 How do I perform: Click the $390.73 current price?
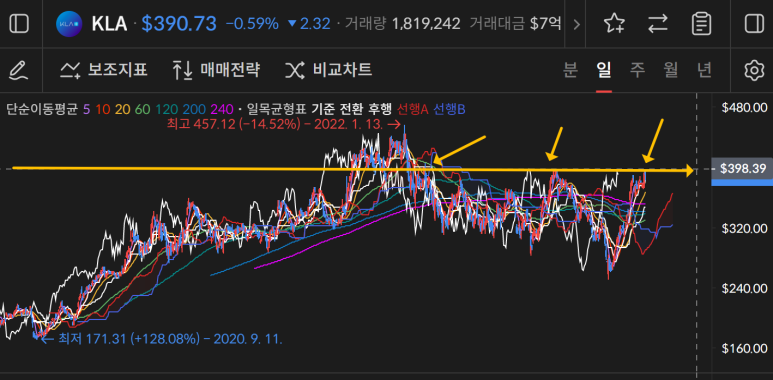point(179,24)
